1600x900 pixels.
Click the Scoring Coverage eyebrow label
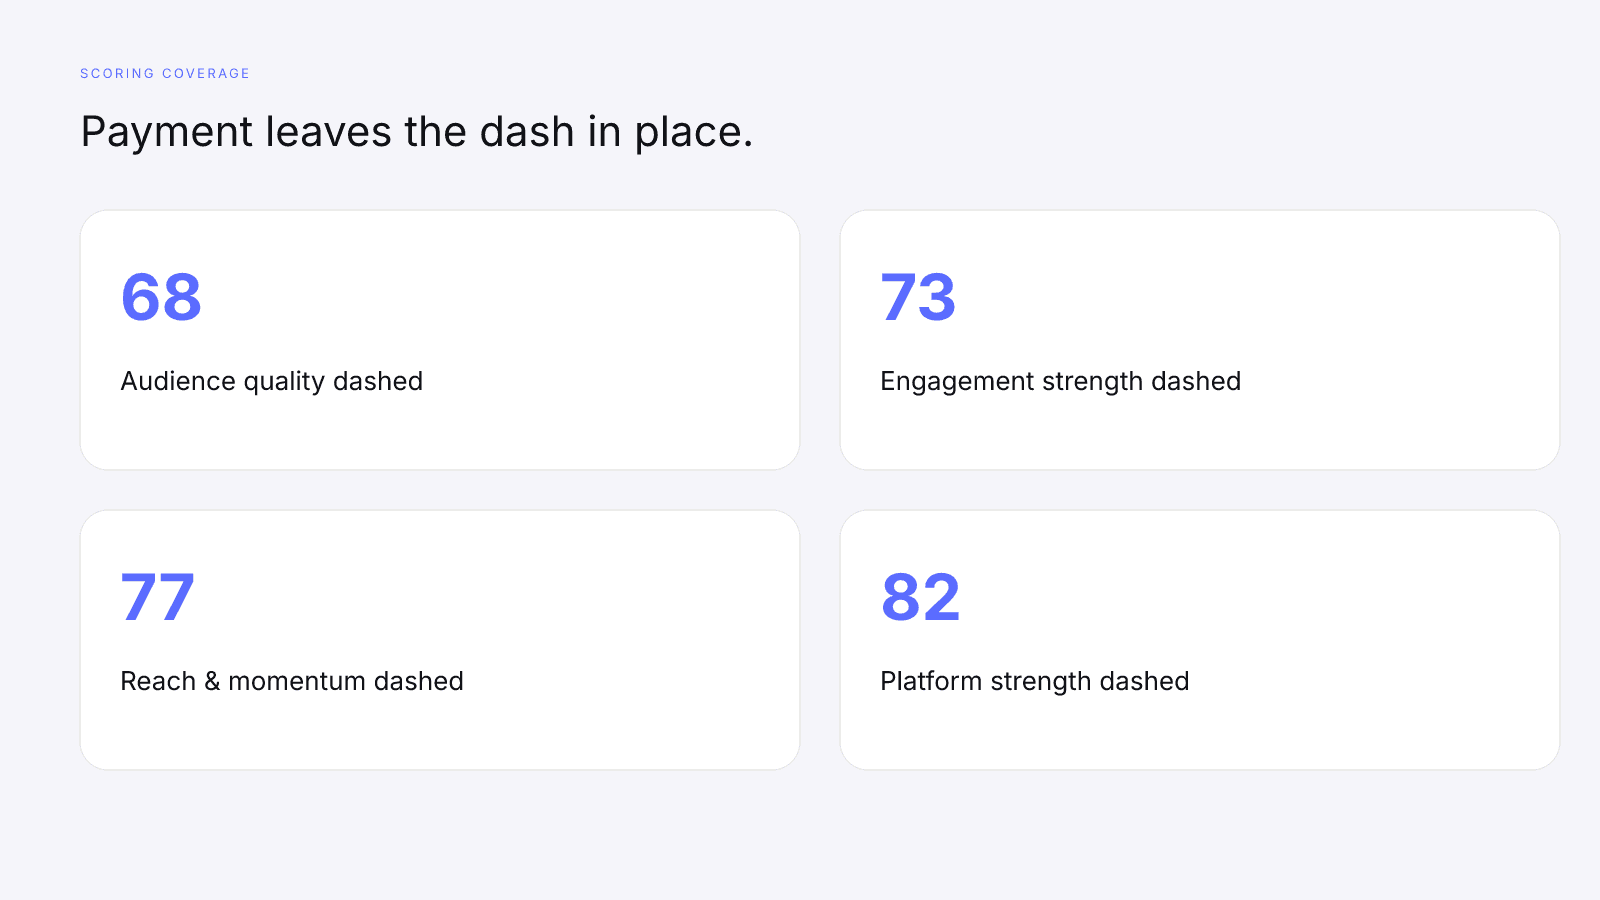165,73
